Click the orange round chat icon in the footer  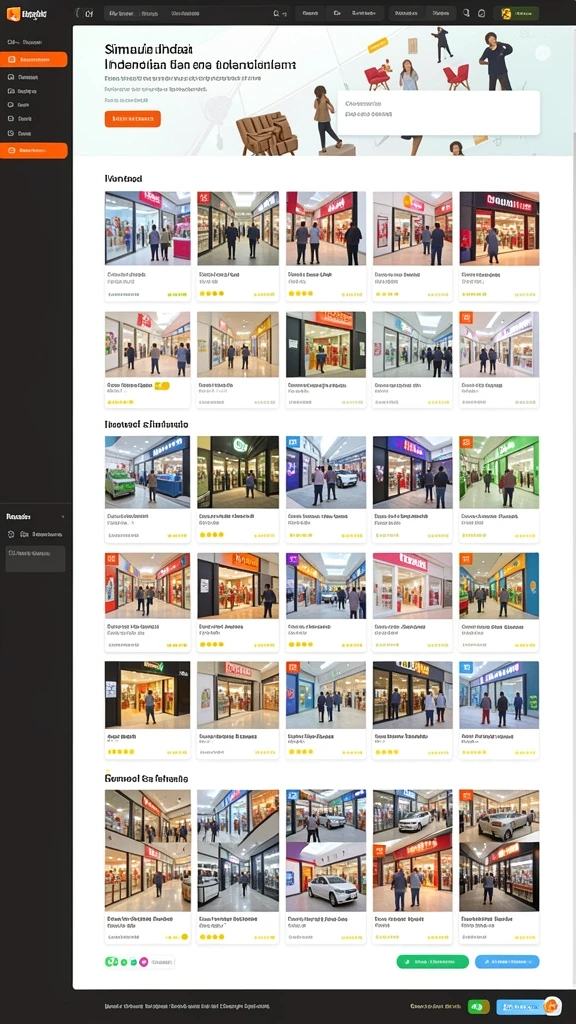pos(552,1006)
